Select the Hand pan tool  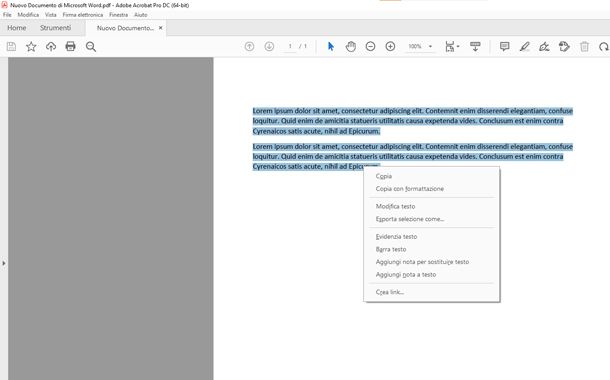click(351, 47)
